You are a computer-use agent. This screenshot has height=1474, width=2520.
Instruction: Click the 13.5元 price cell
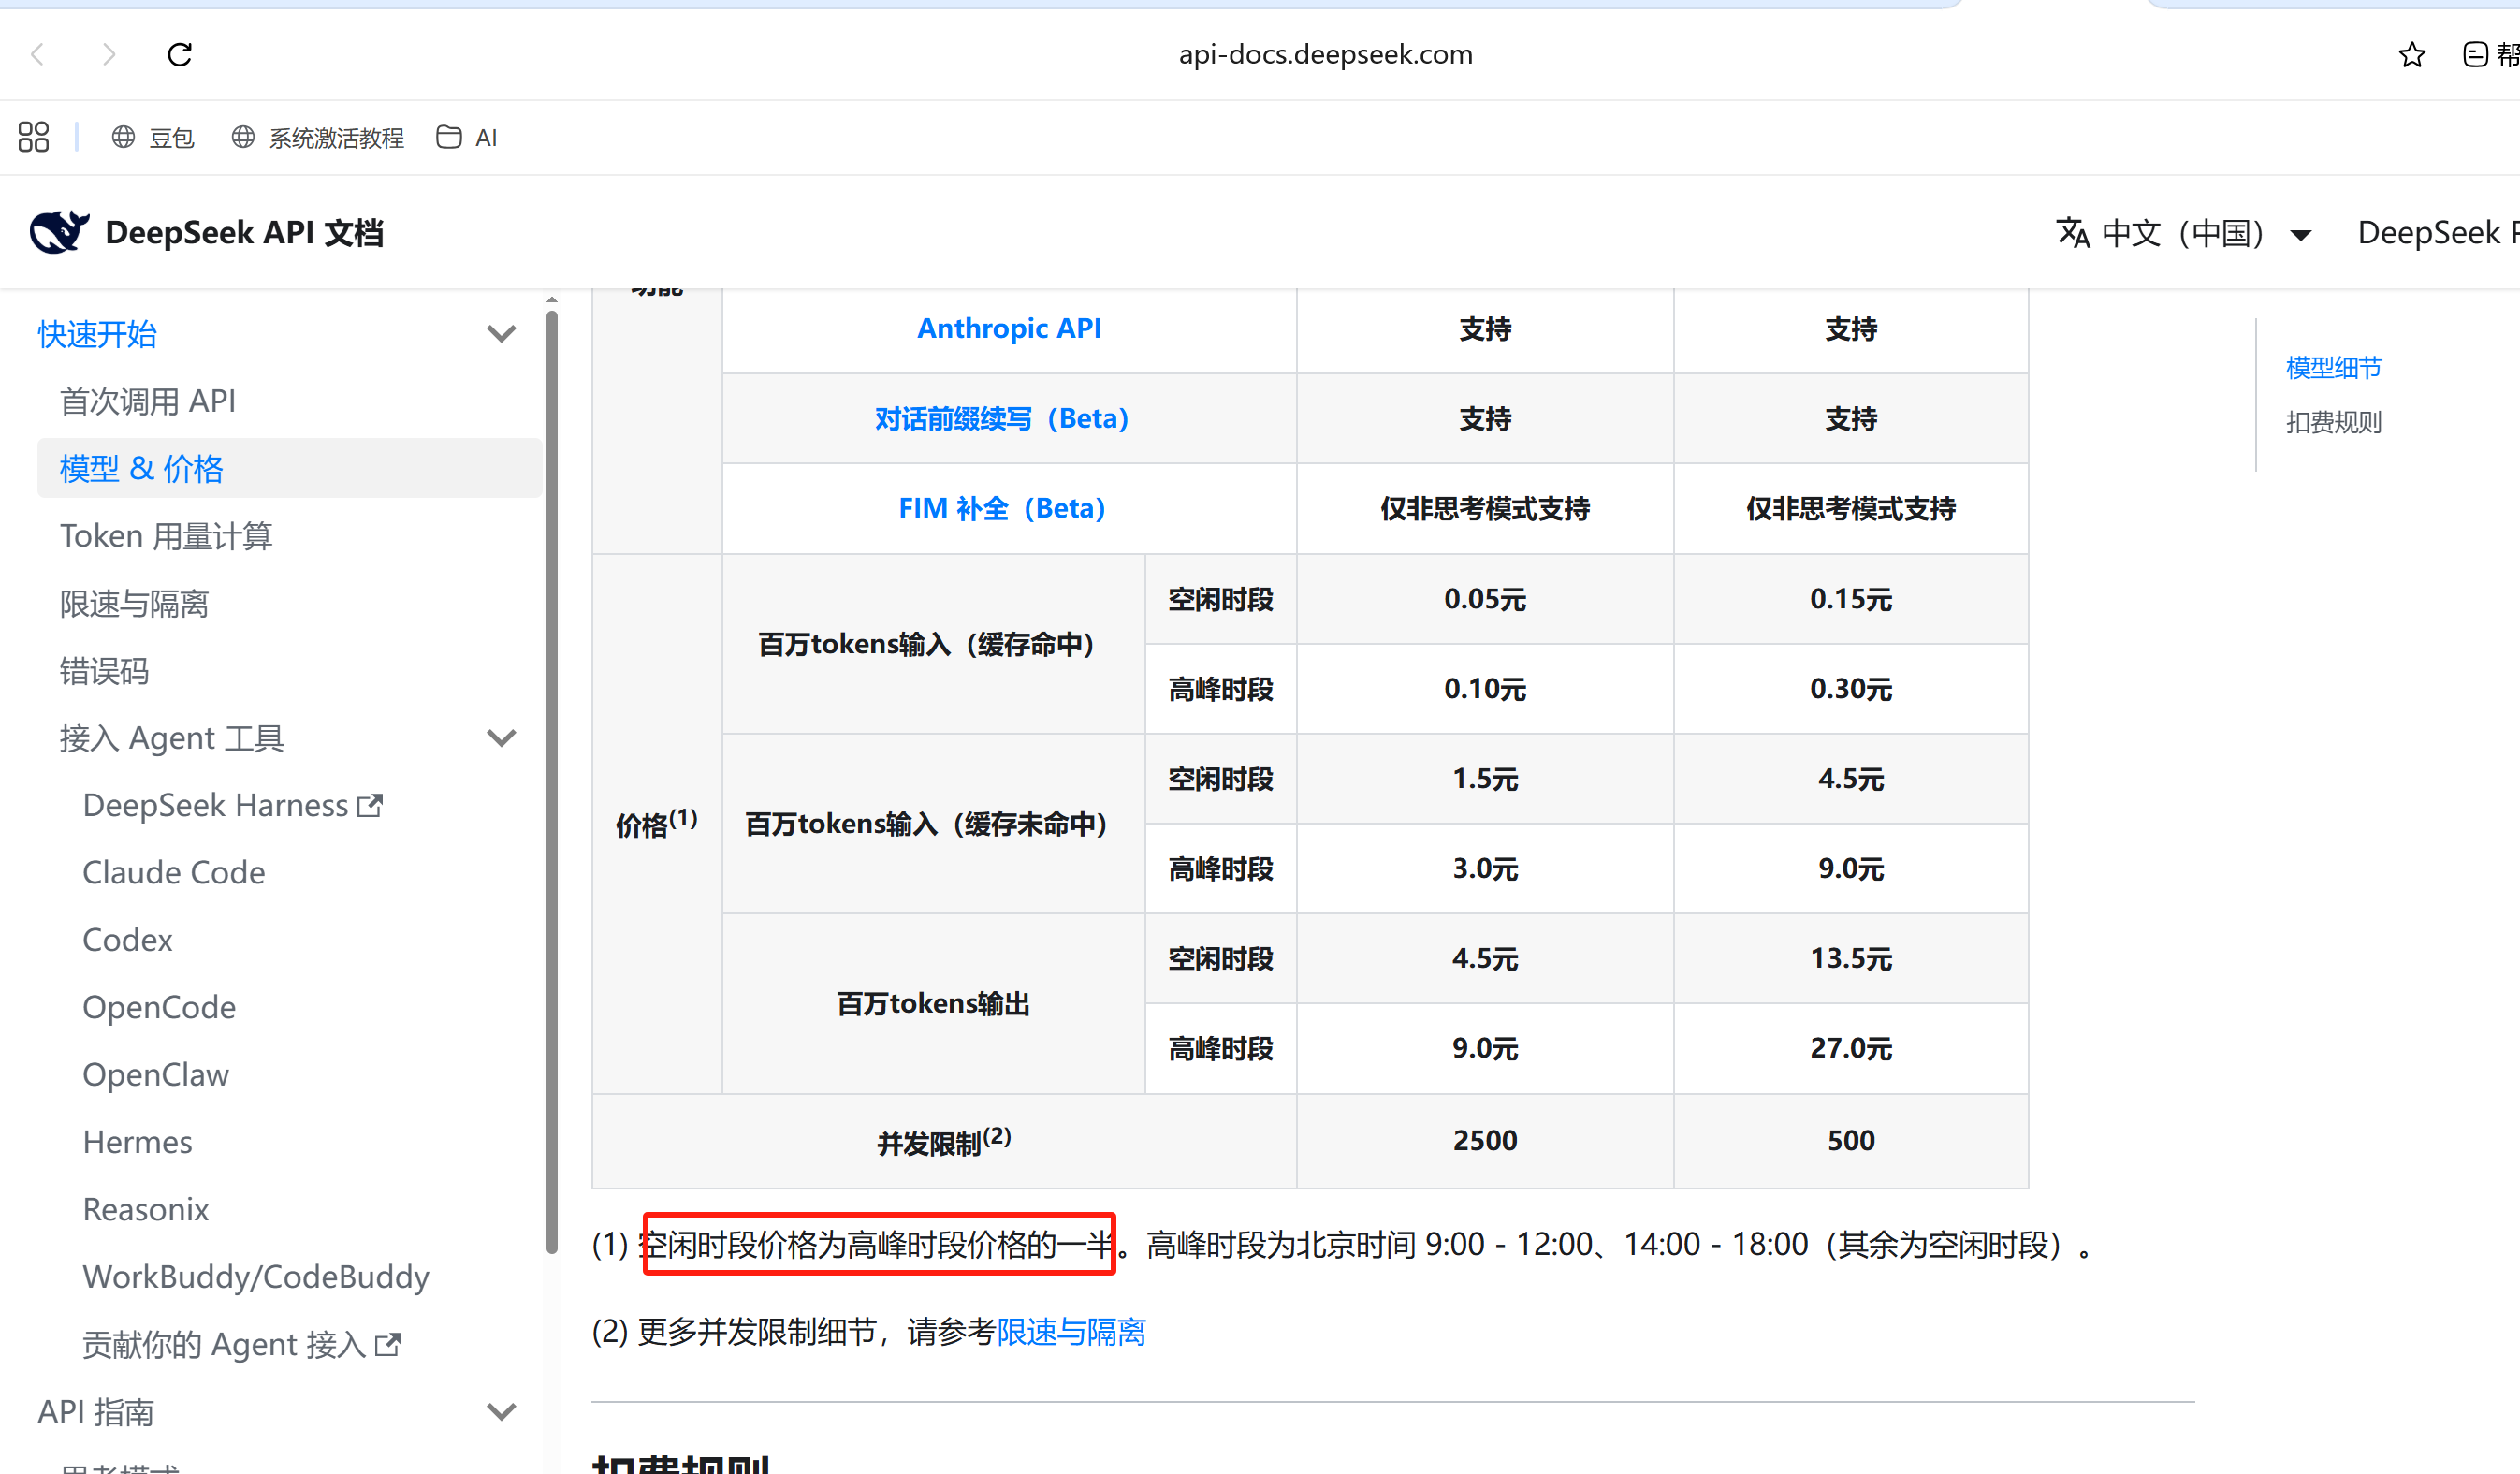click(x=1851, y=958)
